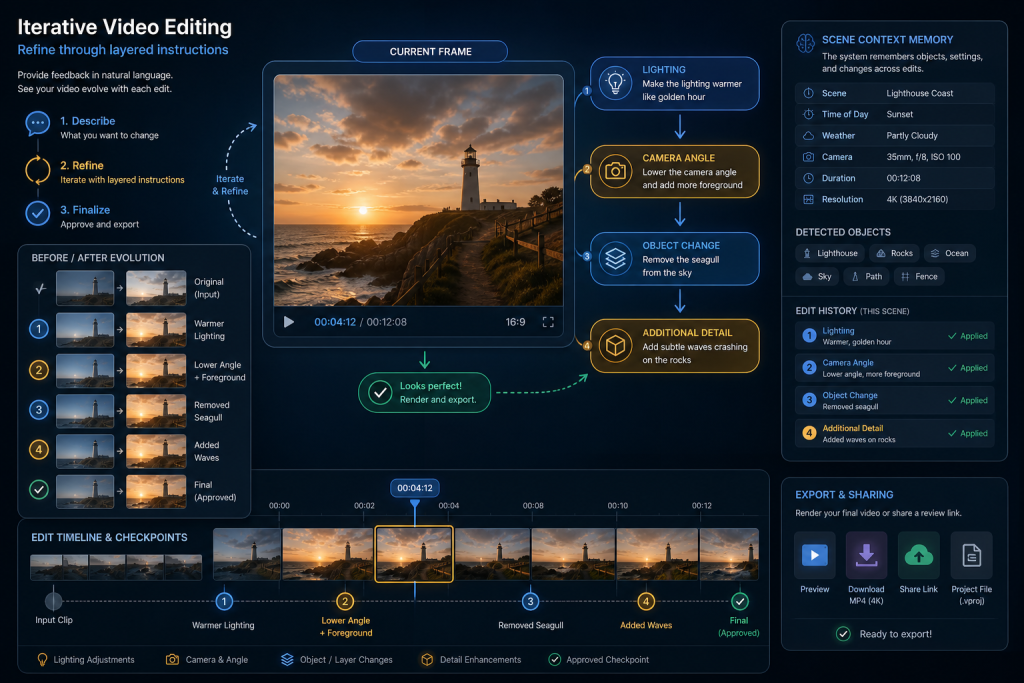Viewport: 1024px width, 683px height.
Task: Click the Lighting lightbulb icon
Action: point(615,83)
